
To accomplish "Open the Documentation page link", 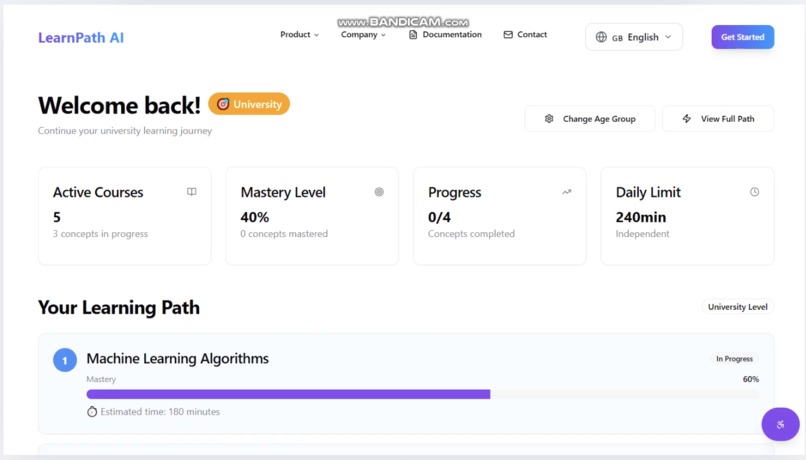I will [x=445, y=34].
